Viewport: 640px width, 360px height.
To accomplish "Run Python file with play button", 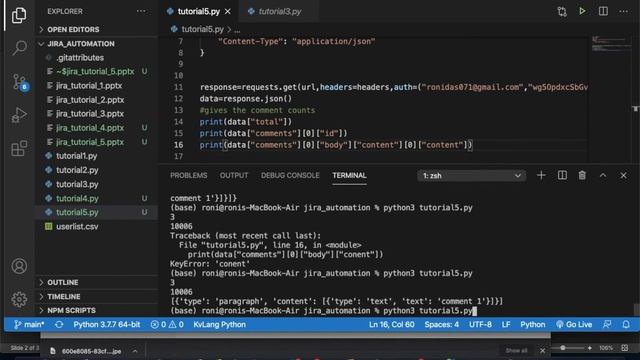I will click(x=582, y=11).
